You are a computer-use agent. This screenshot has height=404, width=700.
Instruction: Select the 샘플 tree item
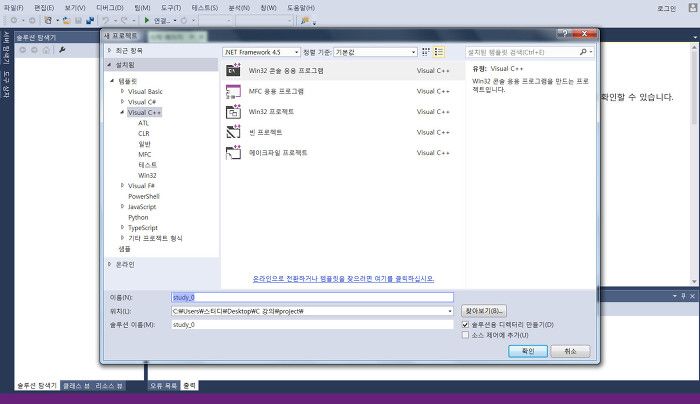[x=125, y=249]
